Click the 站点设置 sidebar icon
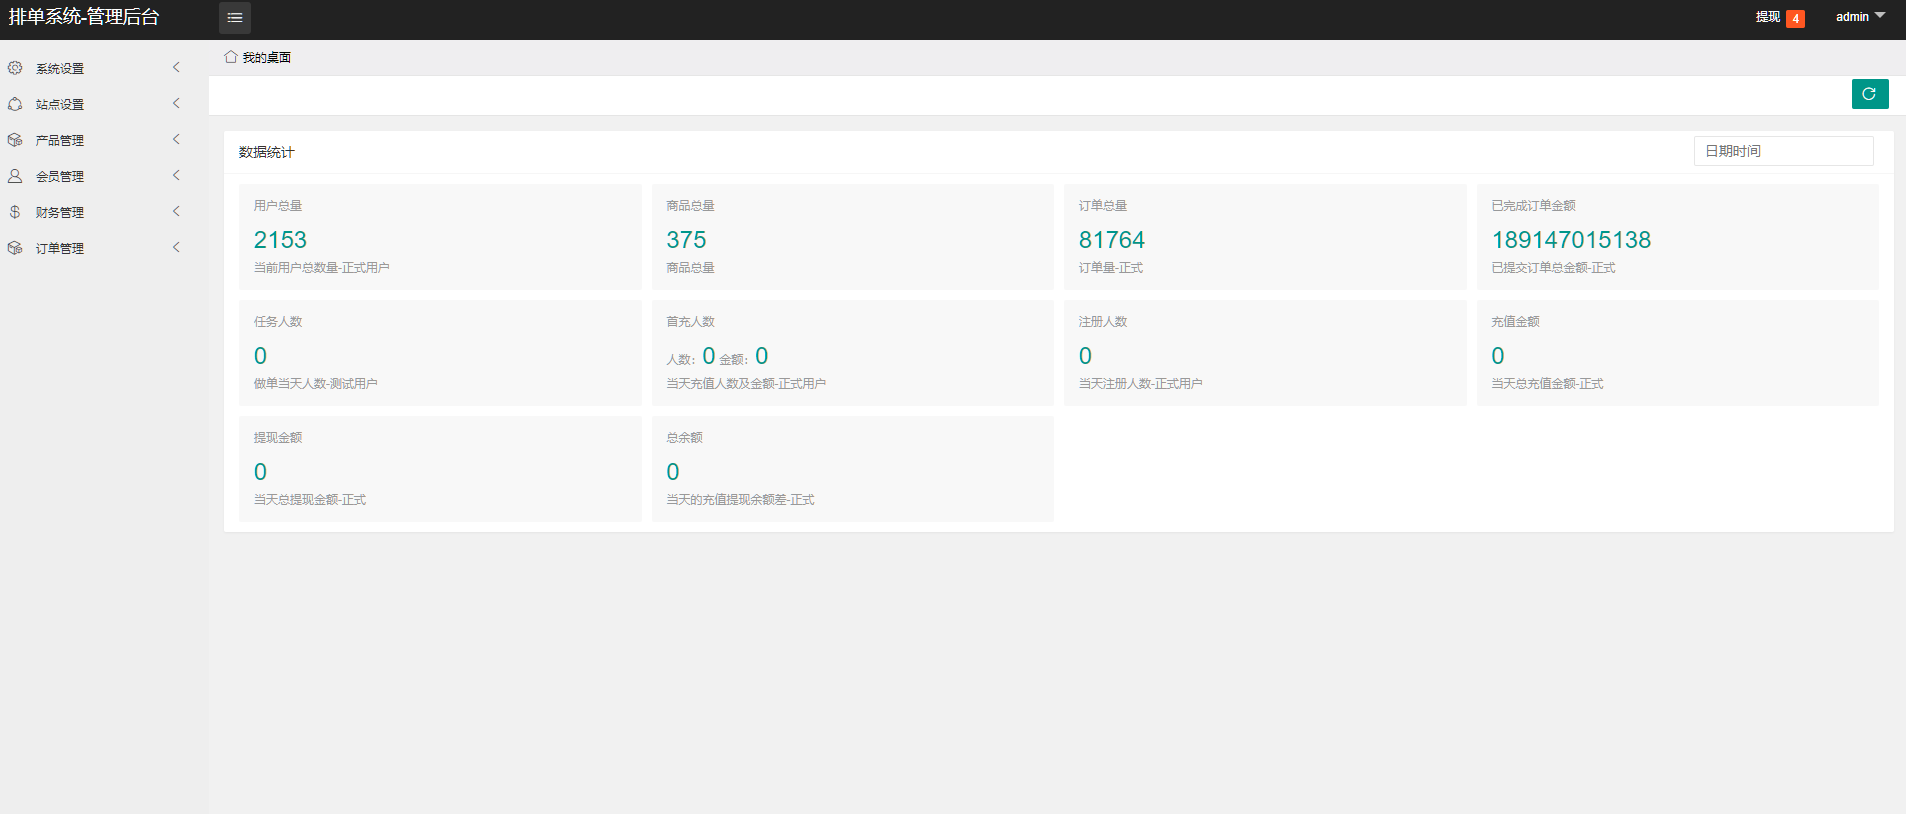Viewport: 1906px width, 814px height. pos(15,104)
